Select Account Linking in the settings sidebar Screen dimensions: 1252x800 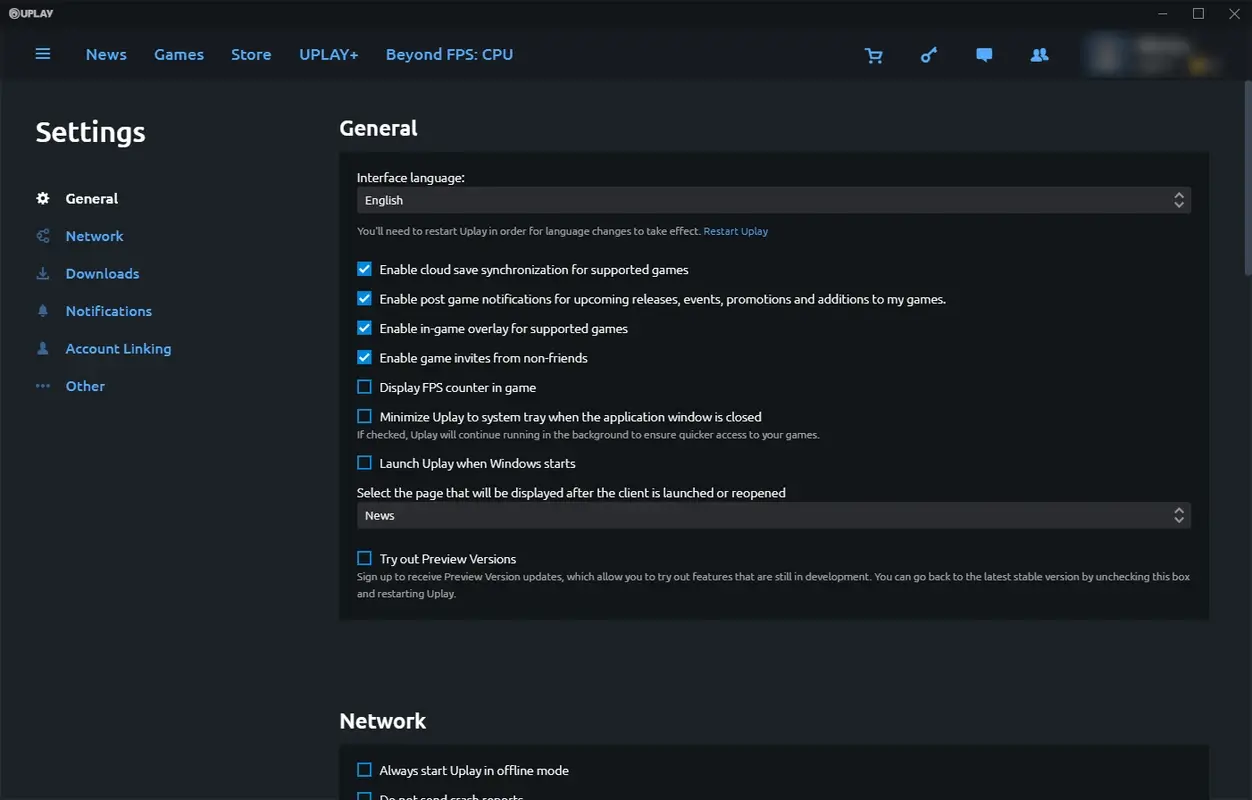click(118, 348)
